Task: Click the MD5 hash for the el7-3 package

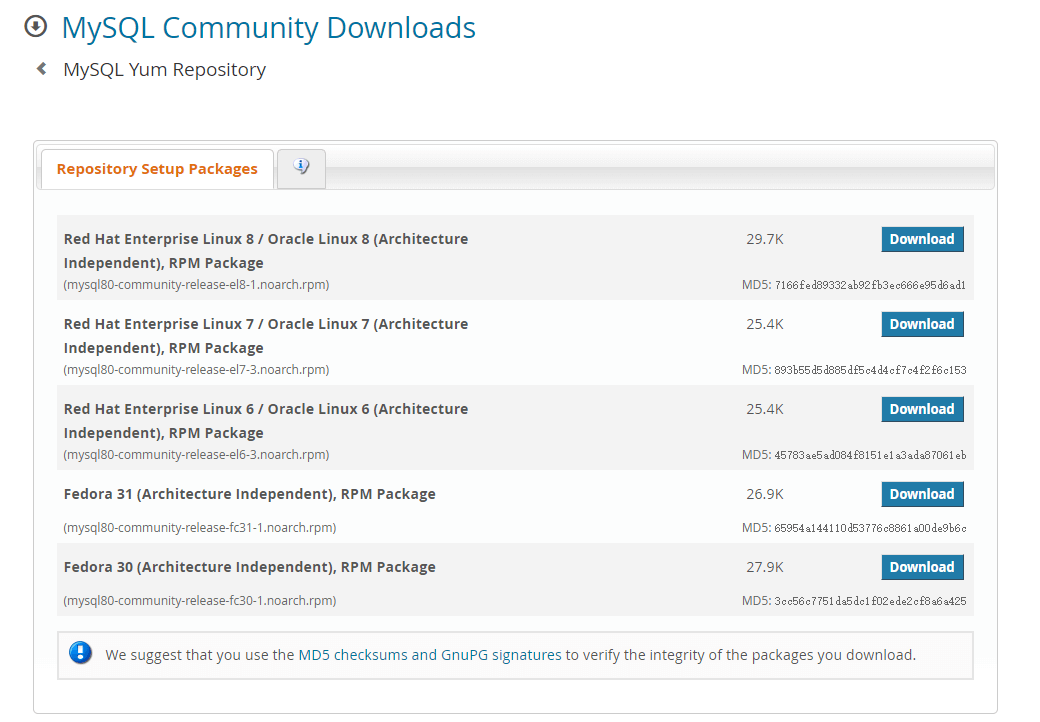Action: pyautogui.click(x=870, y=370)
